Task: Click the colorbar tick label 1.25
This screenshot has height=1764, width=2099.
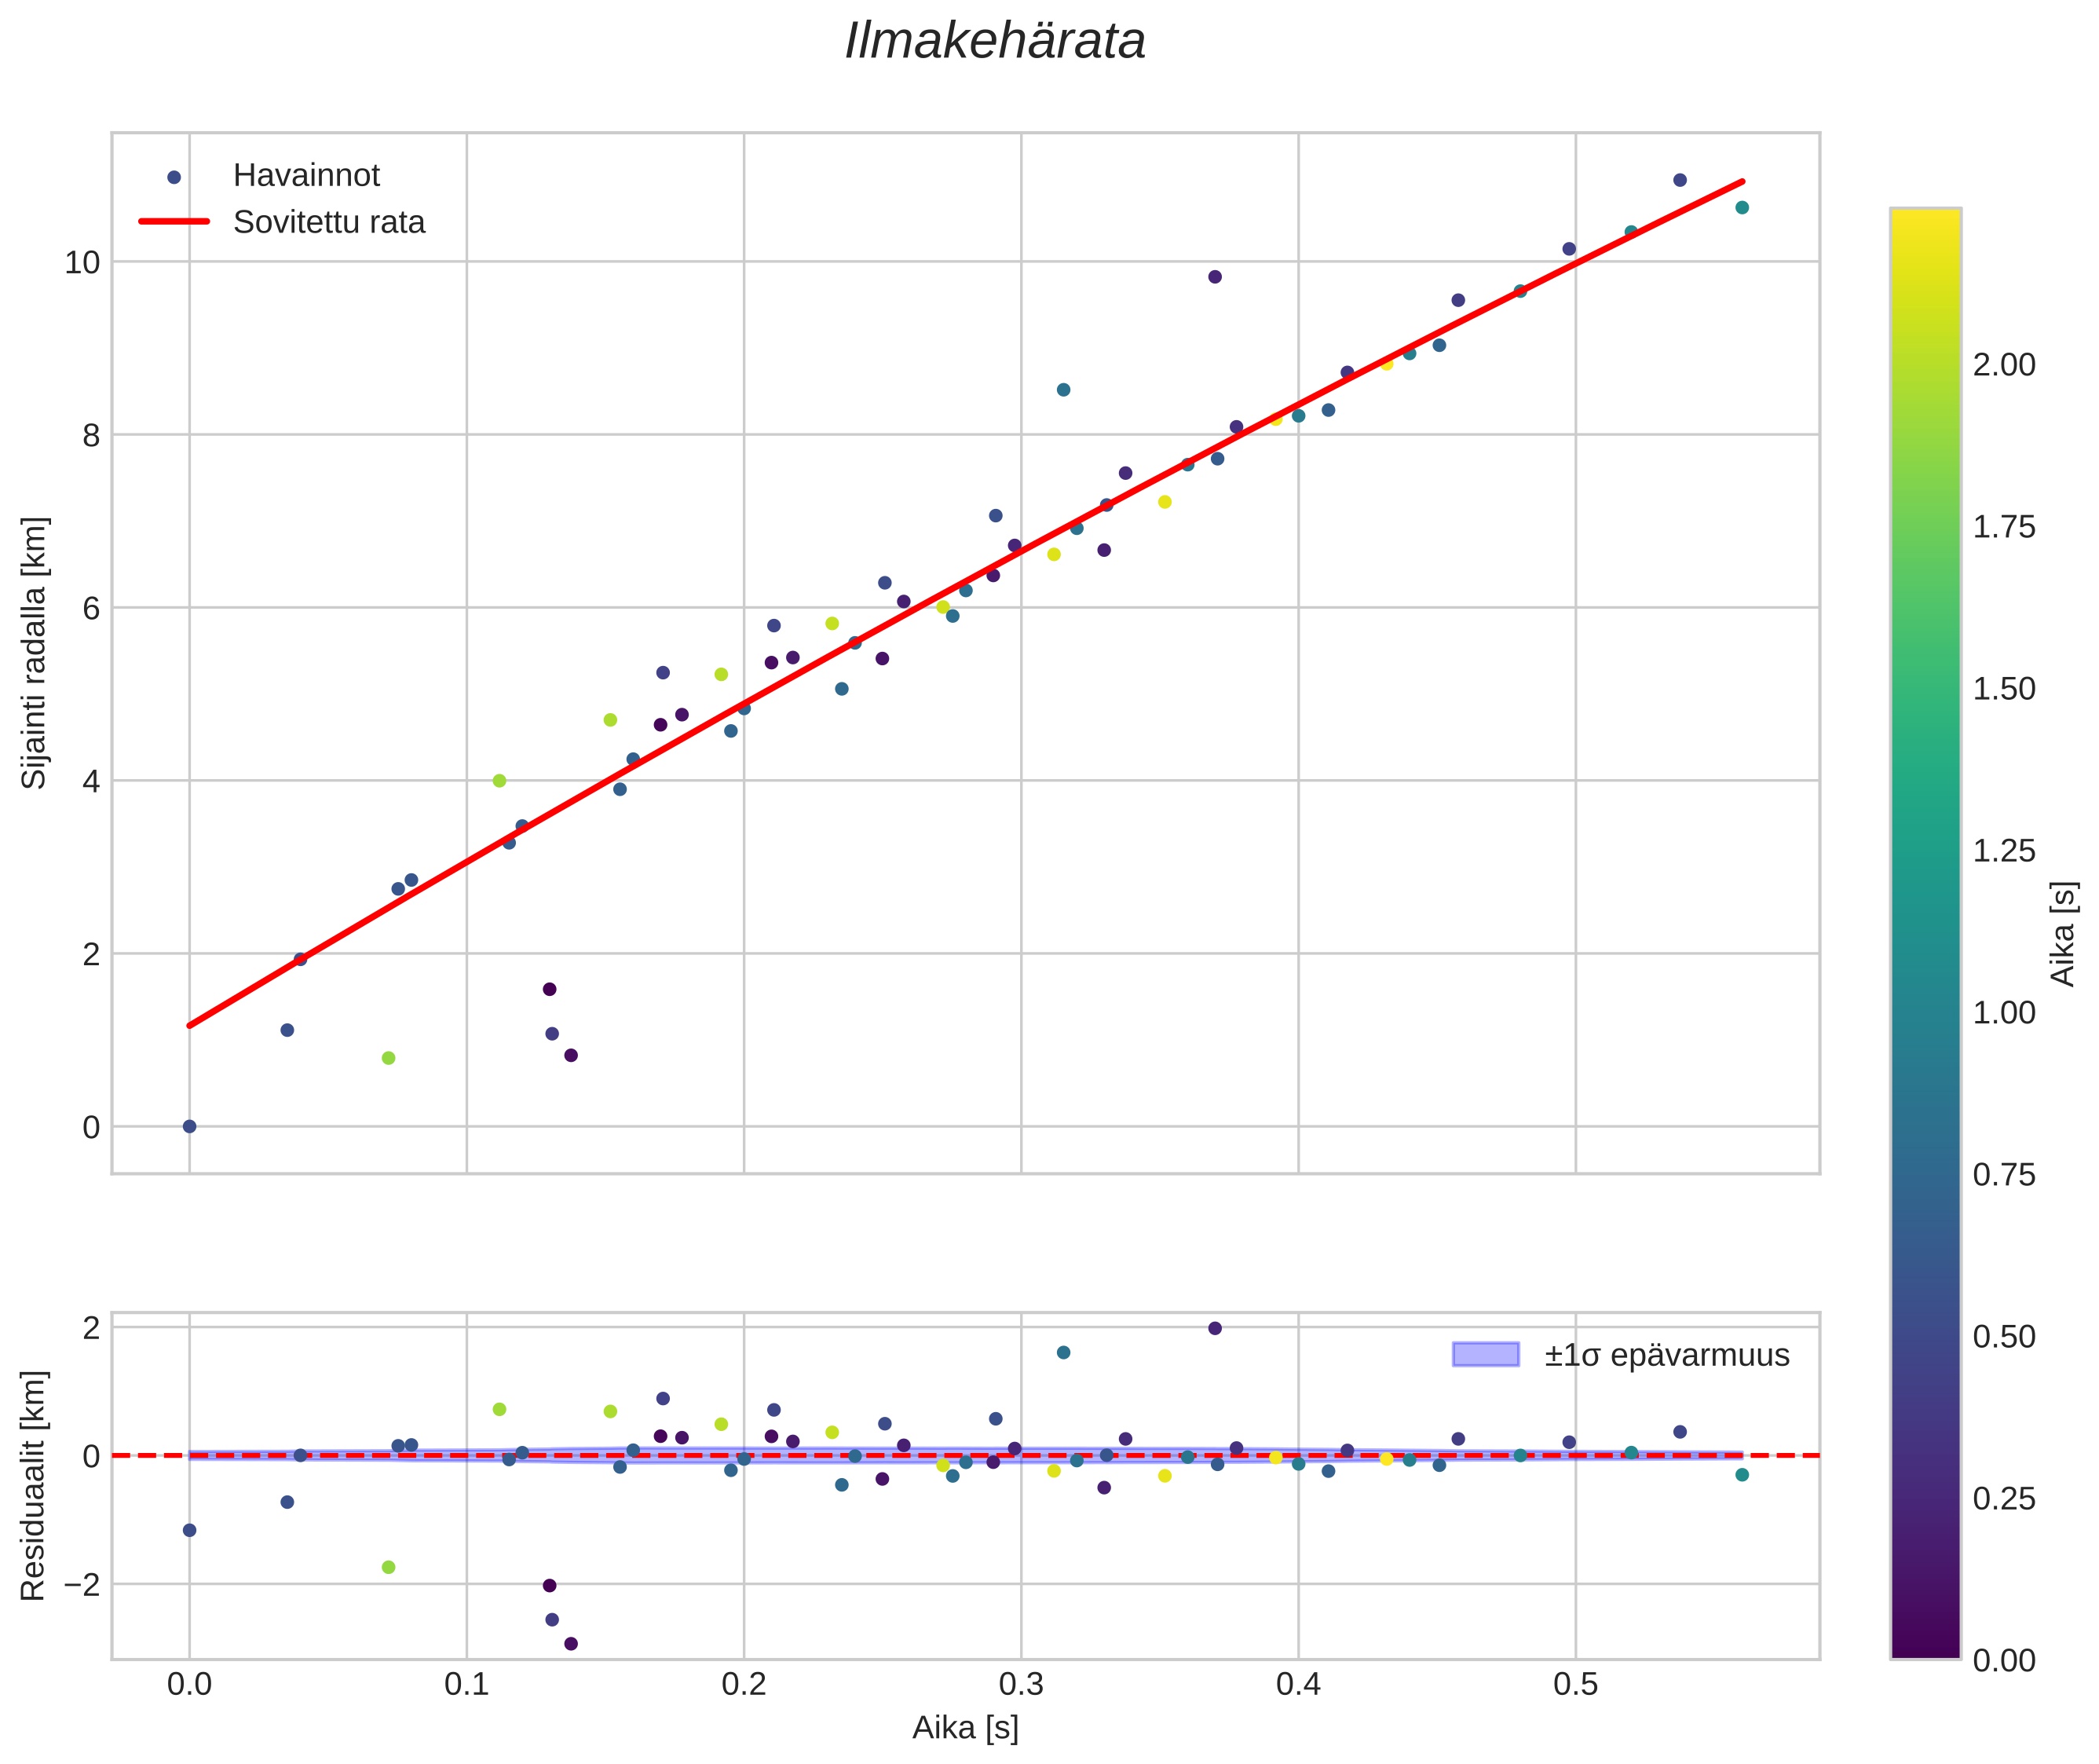Action: tap(2003, 851)
